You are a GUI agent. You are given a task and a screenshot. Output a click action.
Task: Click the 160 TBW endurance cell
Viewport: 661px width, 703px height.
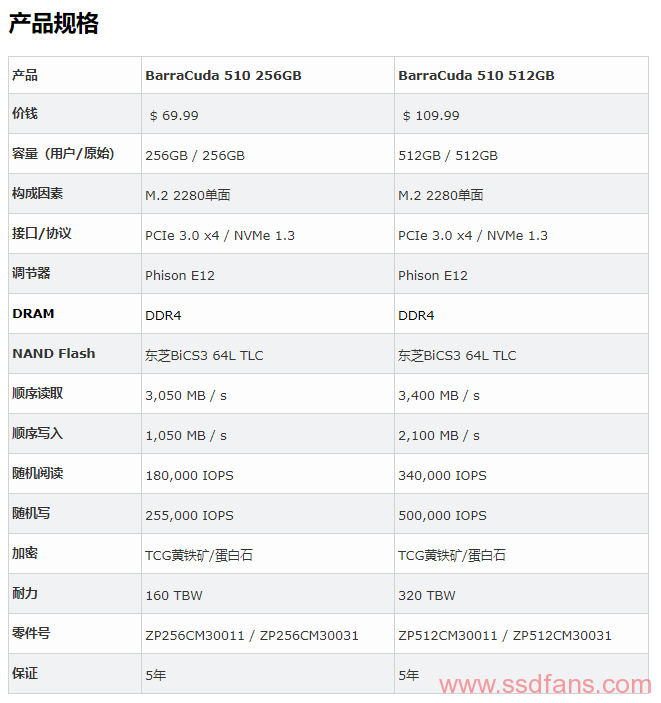coord(174,595)
